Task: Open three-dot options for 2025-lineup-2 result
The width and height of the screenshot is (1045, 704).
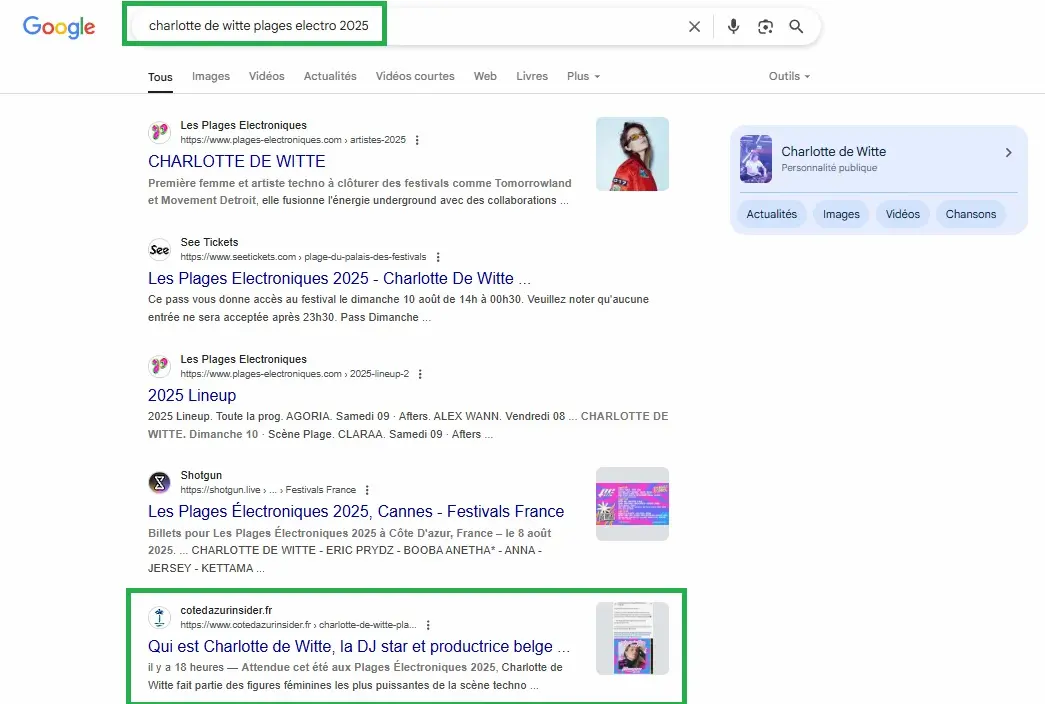Action: tap(420, 374)
